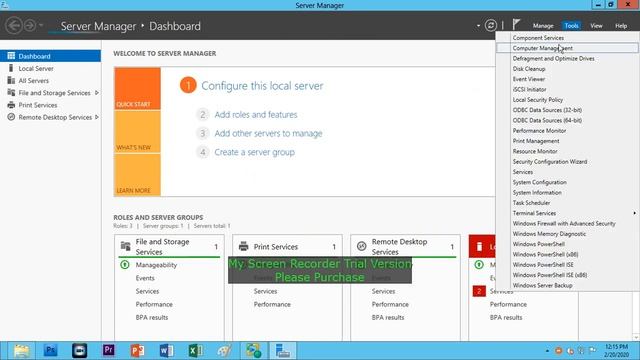This screenshot has height=360, width=640.
Task: Click Configure this local server link
Action: [262, 86]
